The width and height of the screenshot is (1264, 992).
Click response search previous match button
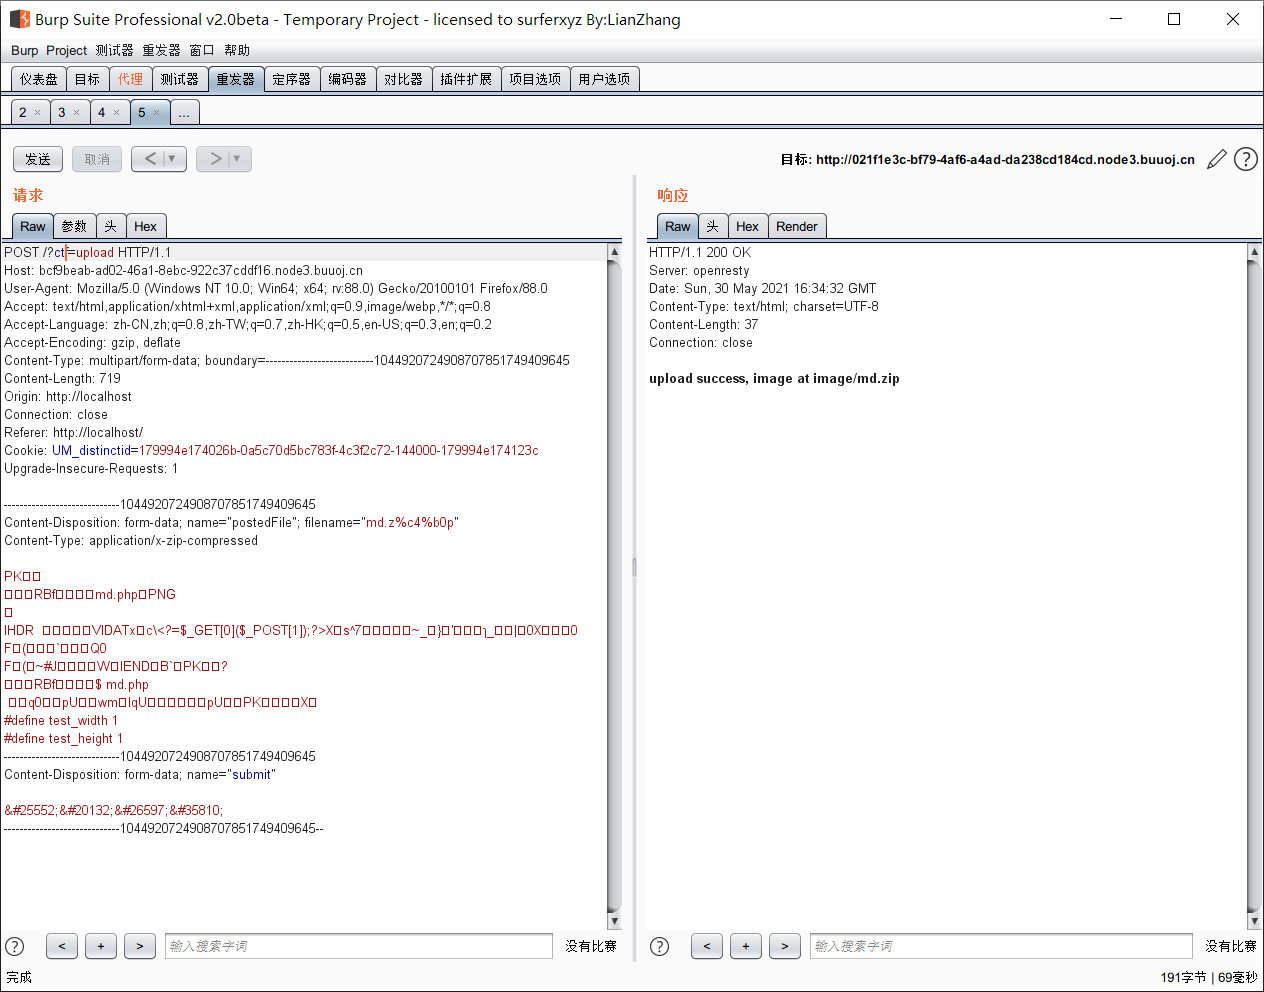[x=707, y=946]
